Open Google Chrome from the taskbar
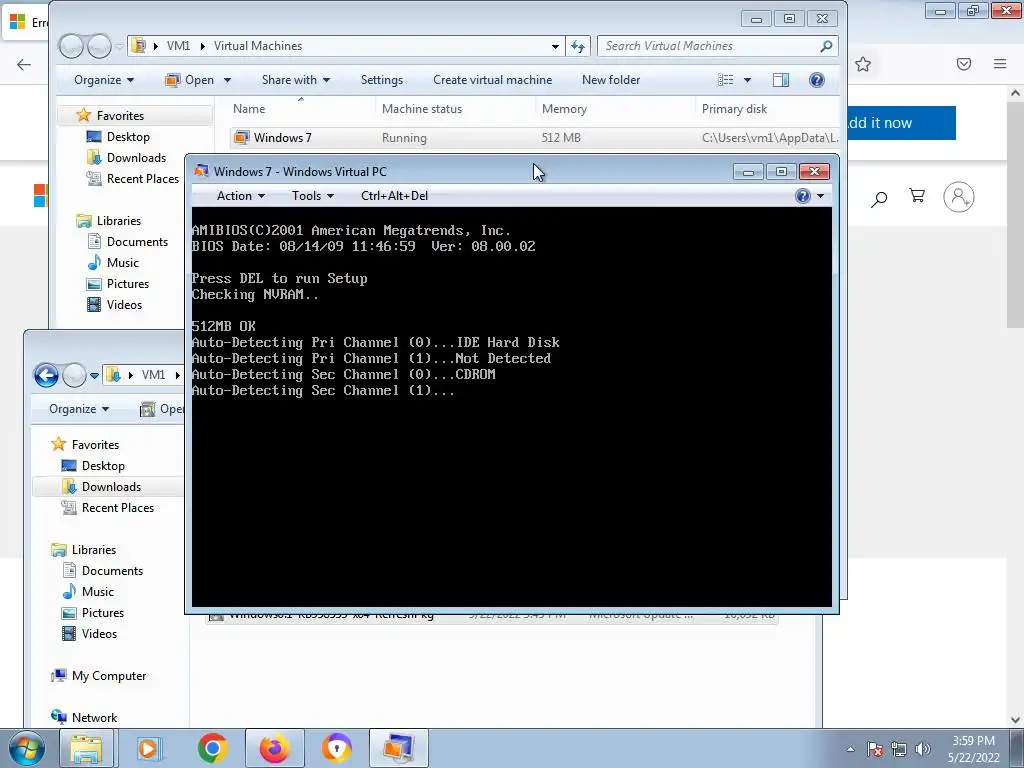 tap(212, 748)
